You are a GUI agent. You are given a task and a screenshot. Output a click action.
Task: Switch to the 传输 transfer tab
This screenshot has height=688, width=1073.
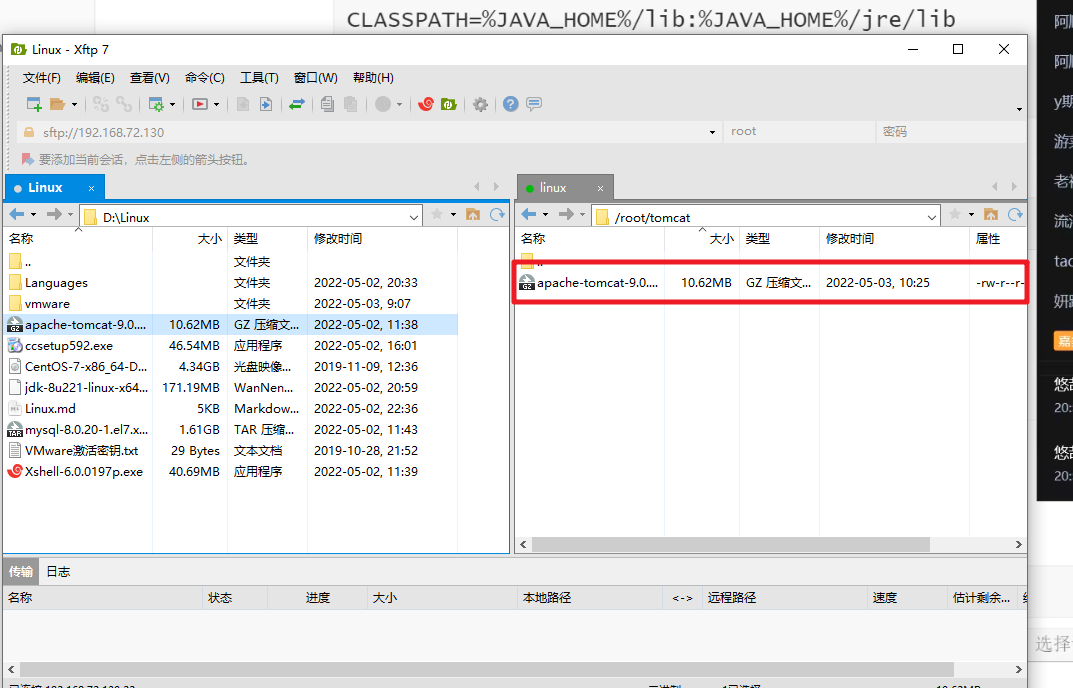click(21, 572)
